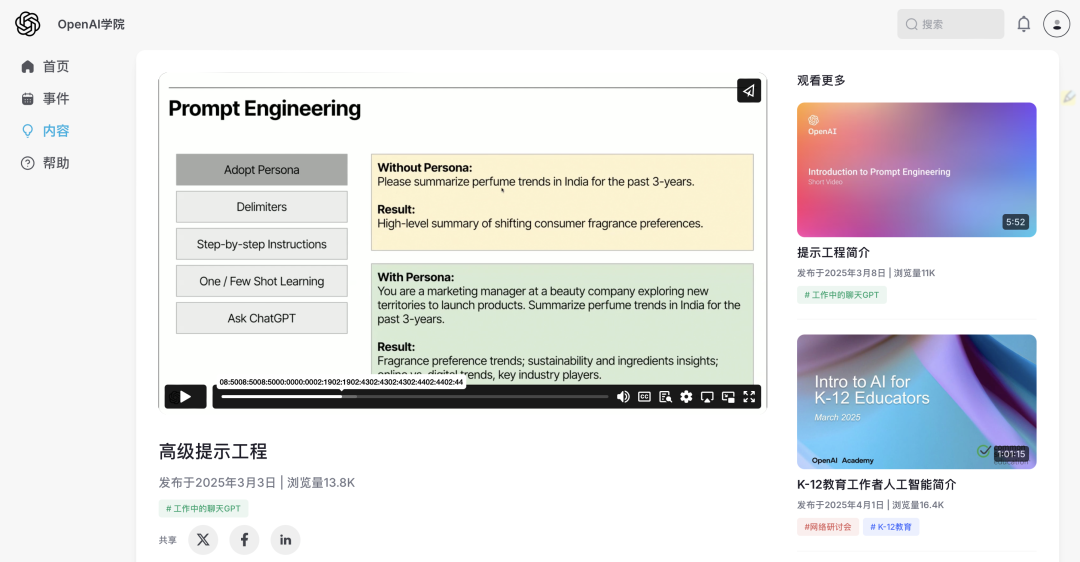Click the 5:52 duration badge
Image resolution: width=1080 pixels, height=562 pixels.
point(1015,222)
